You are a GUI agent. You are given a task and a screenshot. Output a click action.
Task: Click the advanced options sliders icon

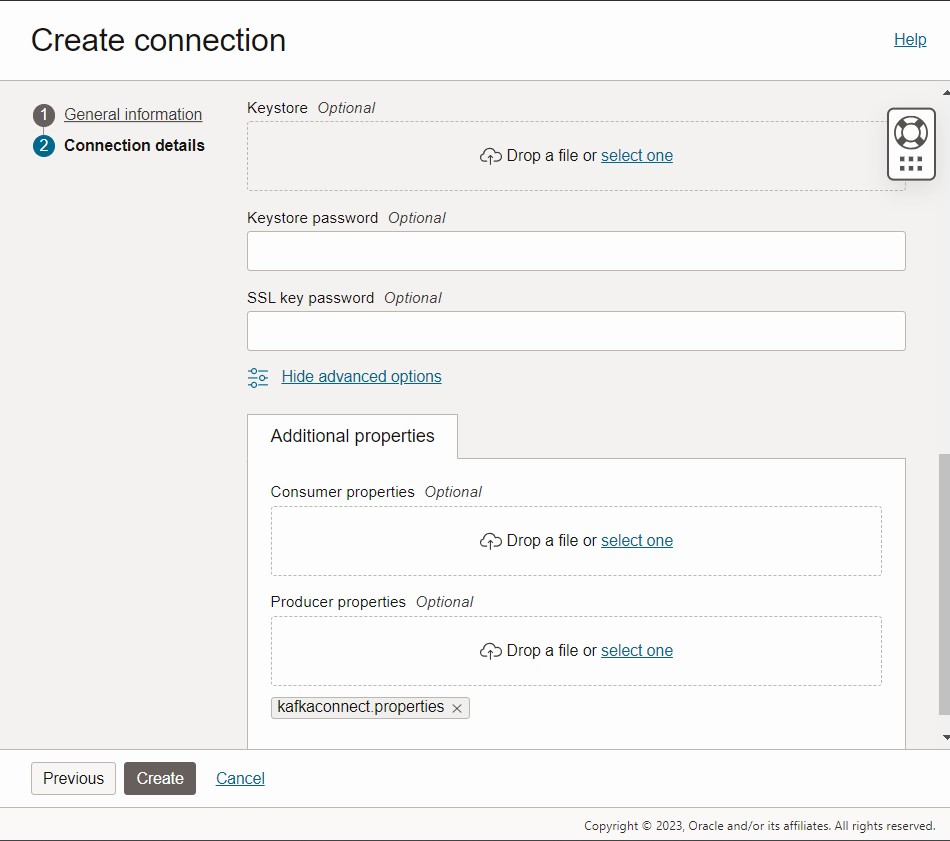tap(258, 377)
